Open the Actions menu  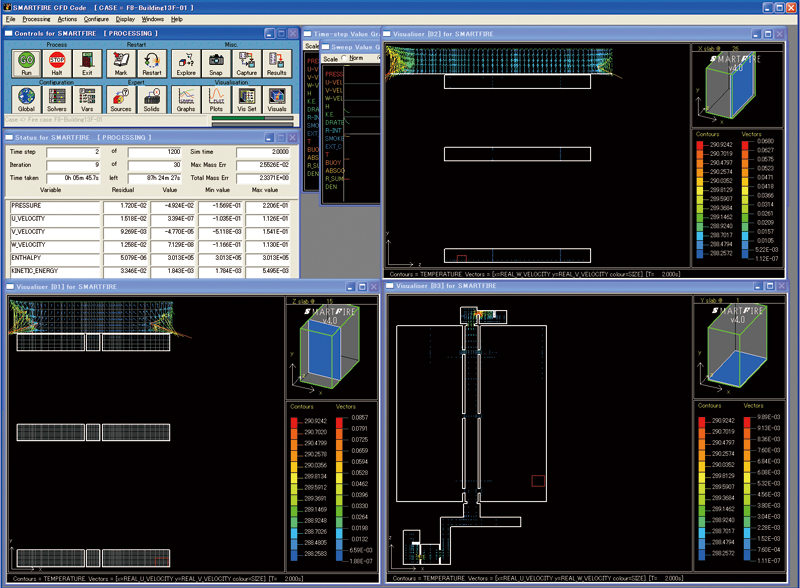[x=67, y=19]
